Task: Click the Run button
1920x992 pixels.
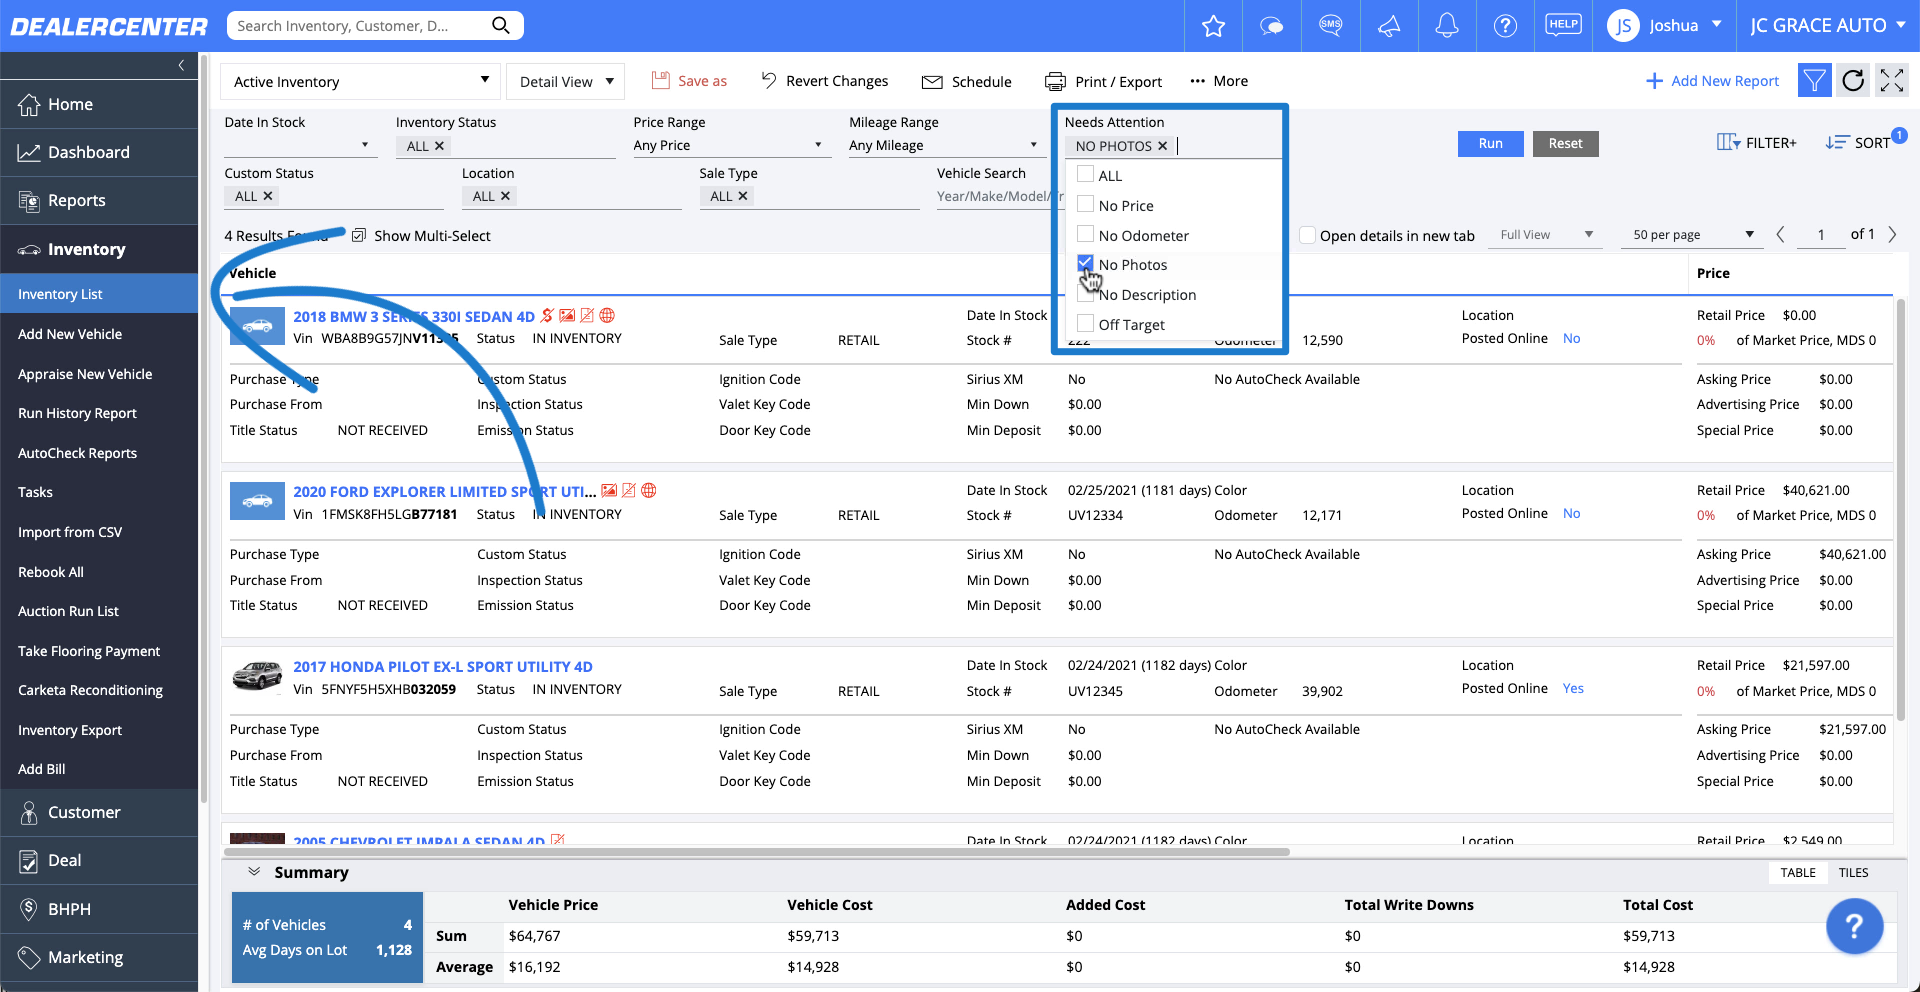Action: 1490,143
